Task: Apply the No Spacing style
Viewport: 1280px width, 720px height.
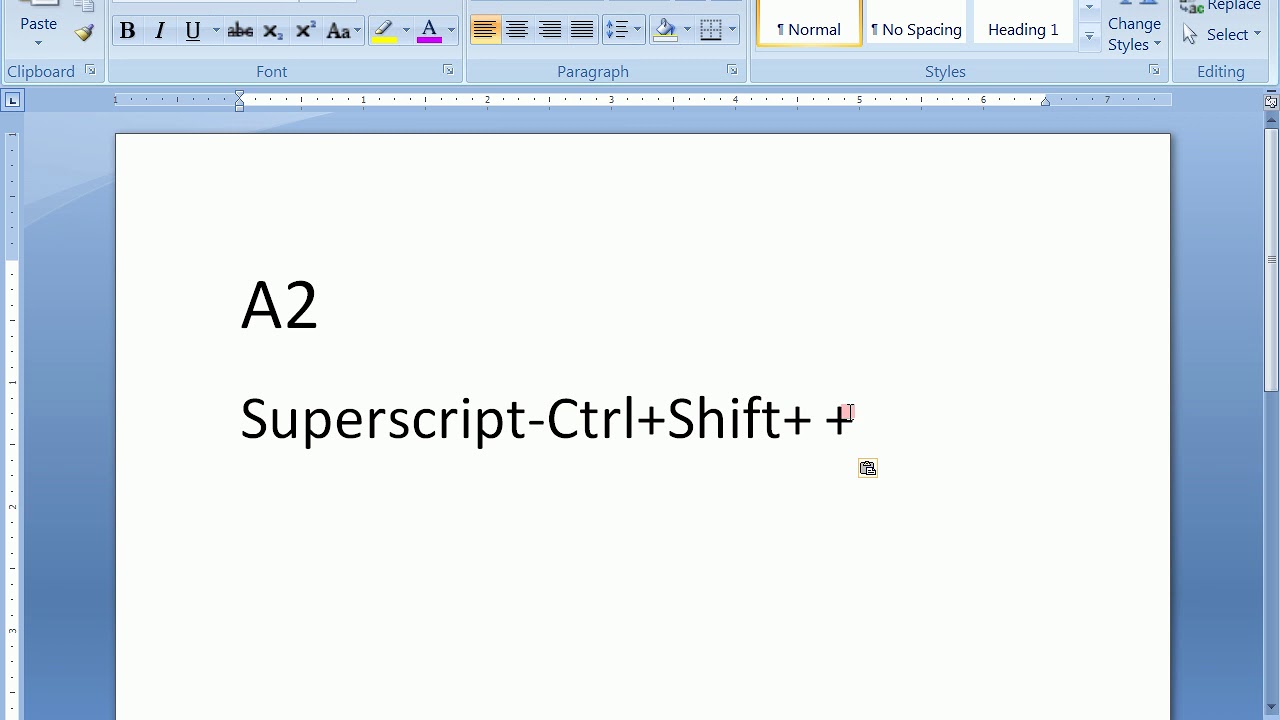Action: pyautogui.click(x=916, y=30)
